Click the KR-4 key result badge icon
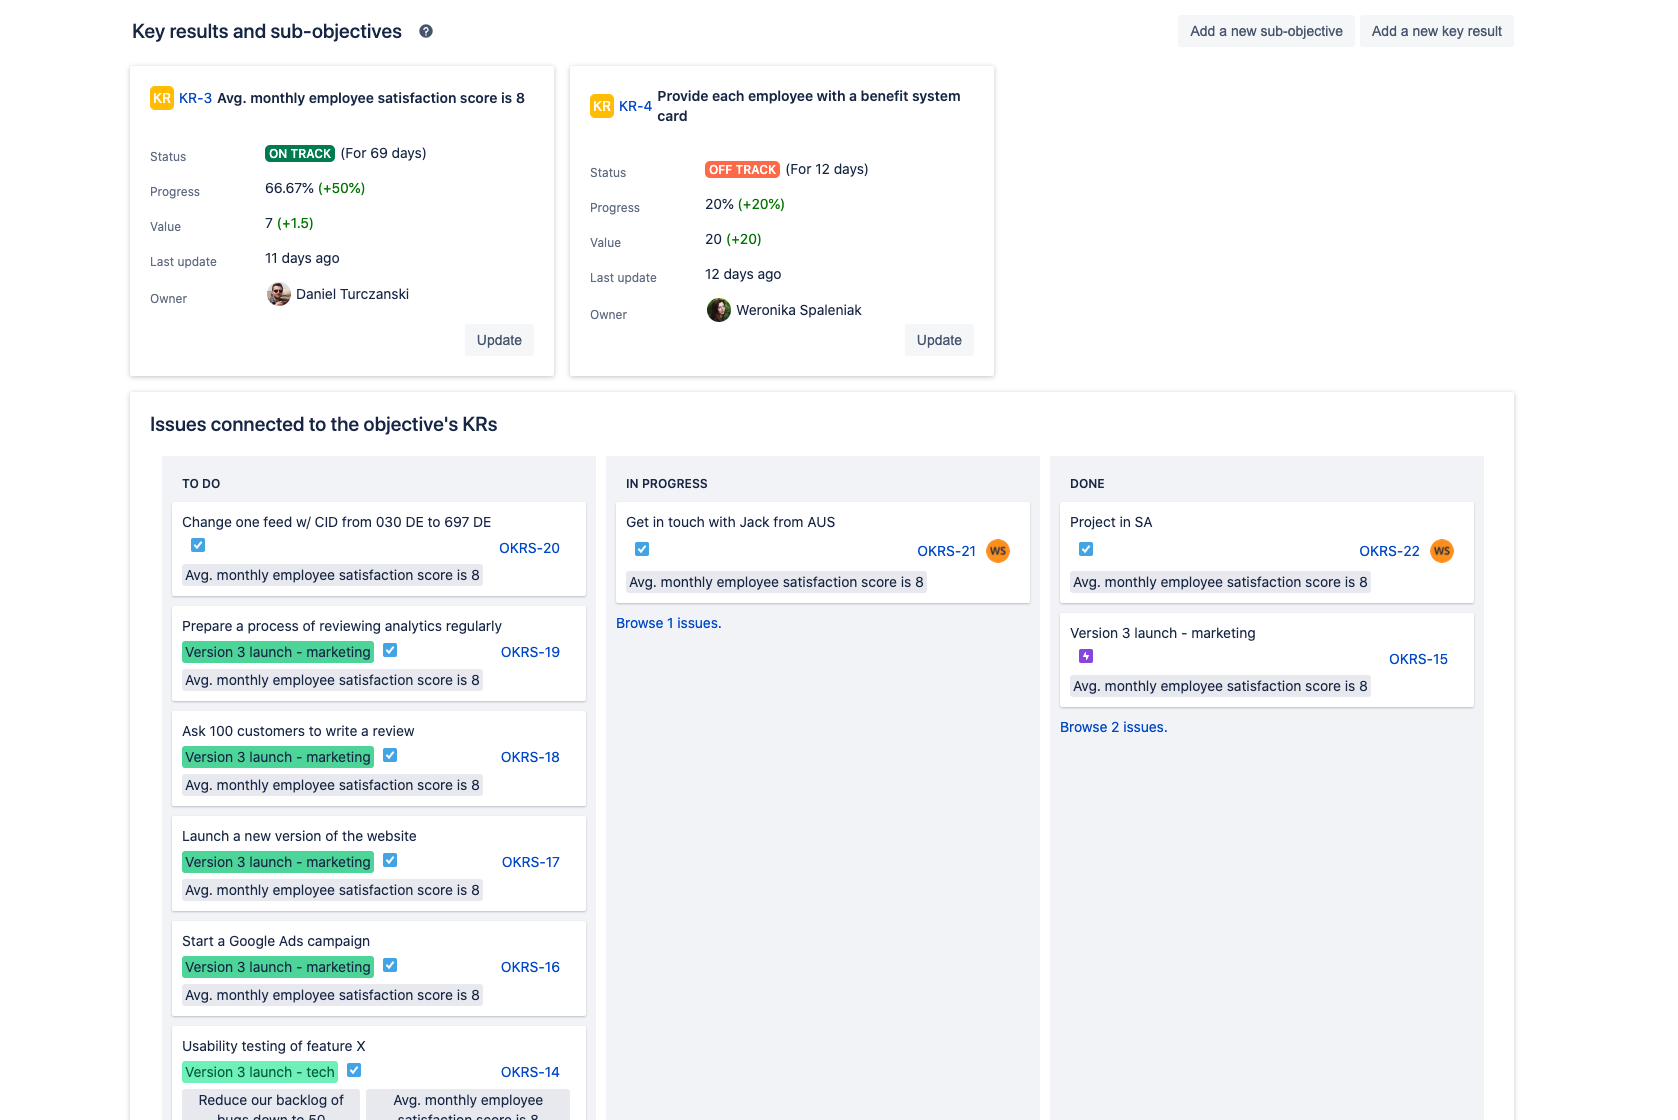This screenshot has height=1120, width=1678. 601,106
